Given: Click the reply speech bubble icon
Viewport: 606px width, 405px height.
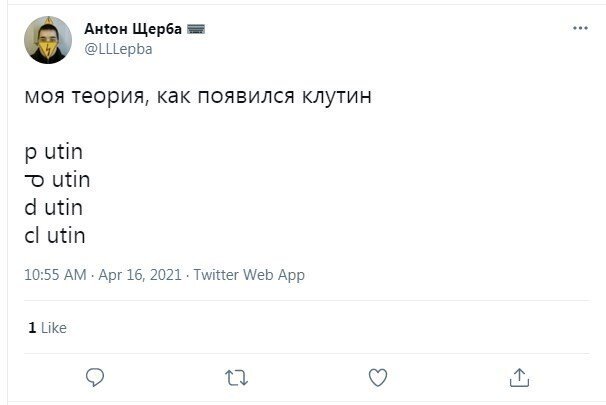Looking at the screenshot, I should pyautogui.click(x=96, y=377).
